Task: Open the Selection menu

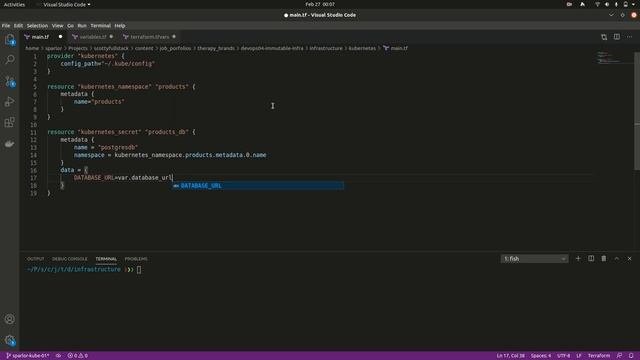Action: [37, 26]
